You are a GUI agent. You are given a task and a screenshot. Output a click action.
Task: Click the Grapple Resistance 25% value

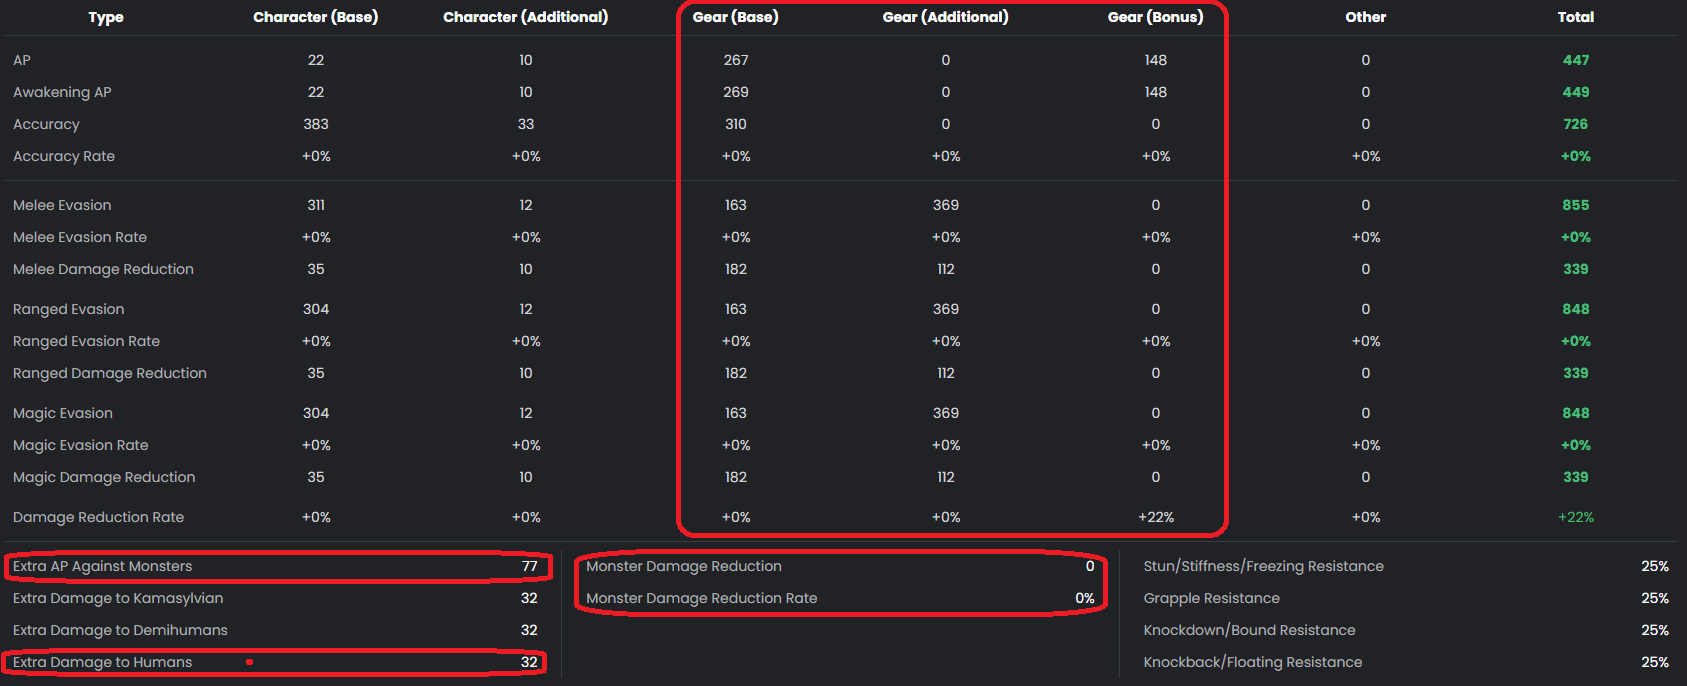pos(1655,598)
